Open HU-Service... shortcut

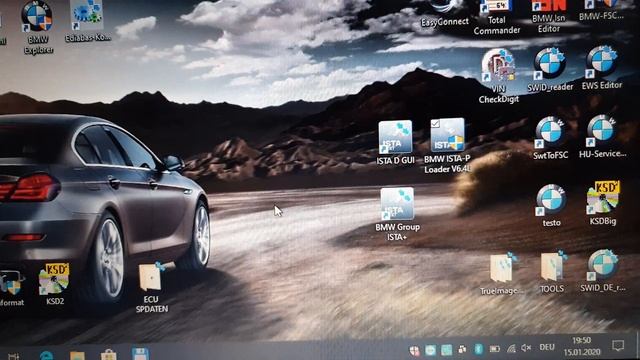602,137
